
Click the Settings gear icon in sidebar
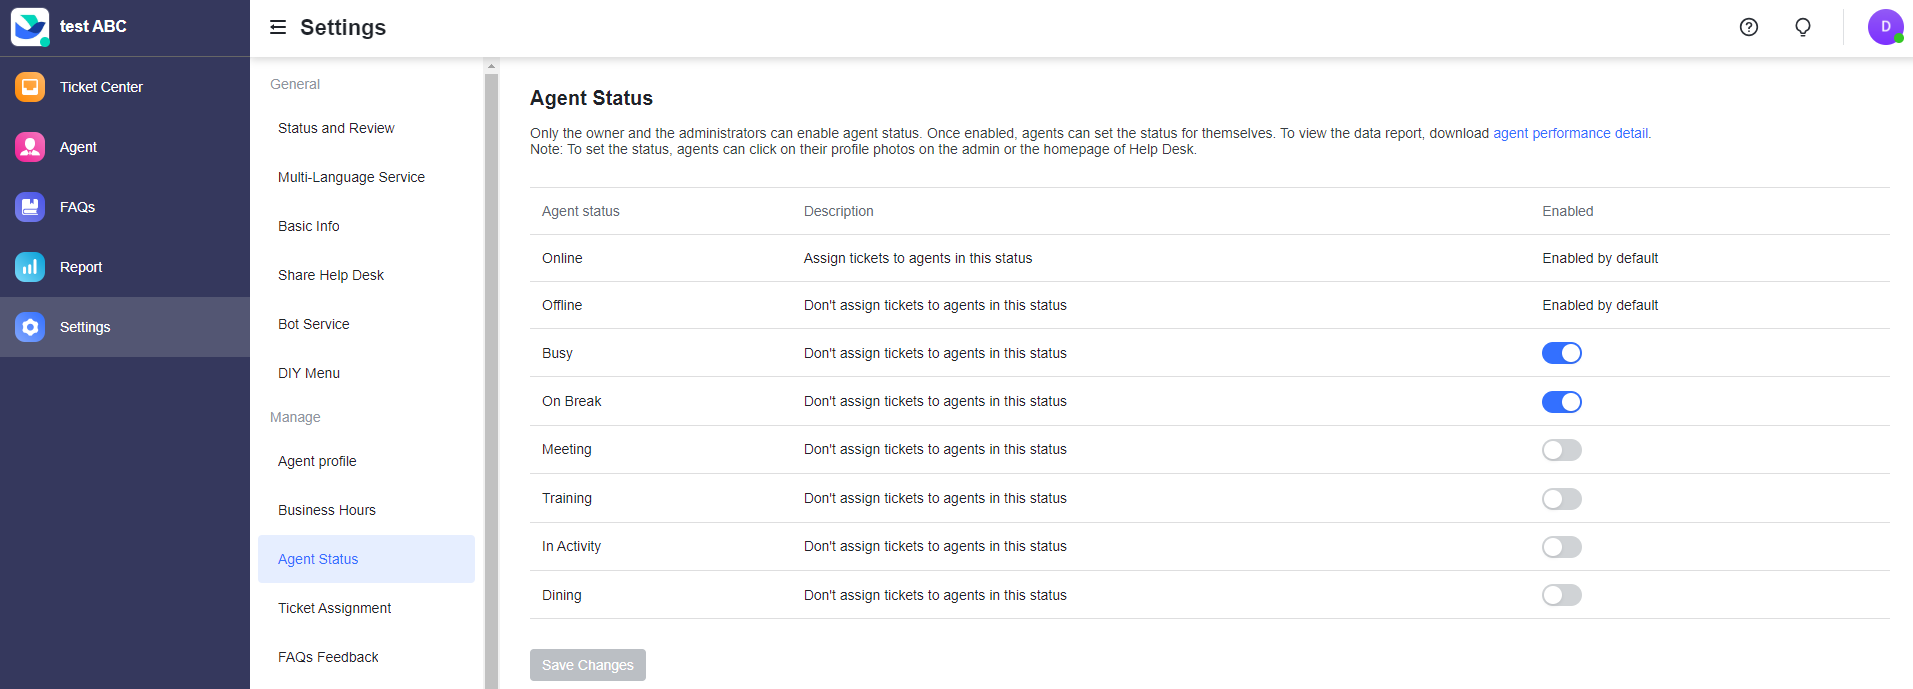click(x=30, y=327)
